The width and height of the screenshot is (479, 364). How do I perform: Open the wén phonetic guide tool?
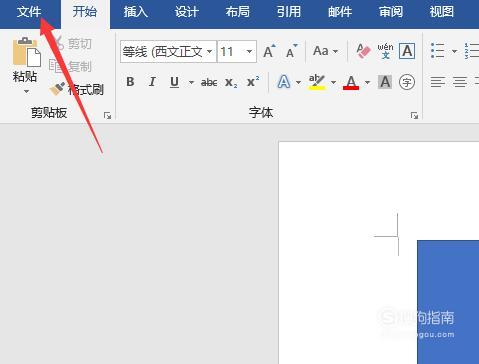point(385,51)
